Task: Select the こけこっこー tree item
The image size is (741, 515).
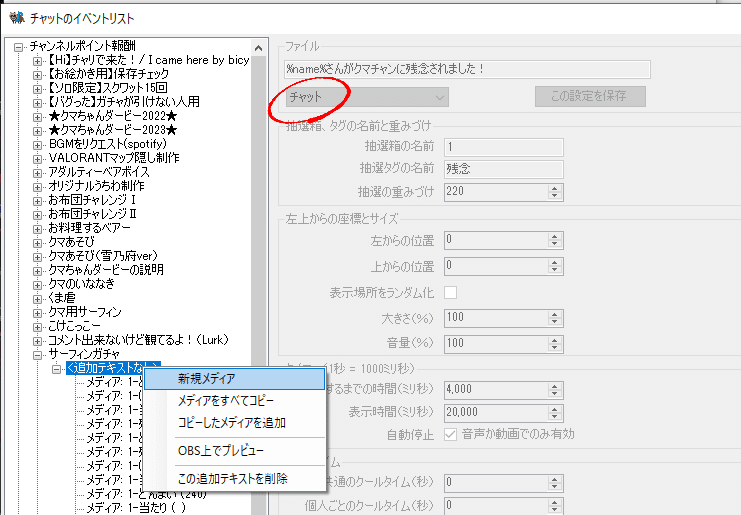Action: point(74,326)
